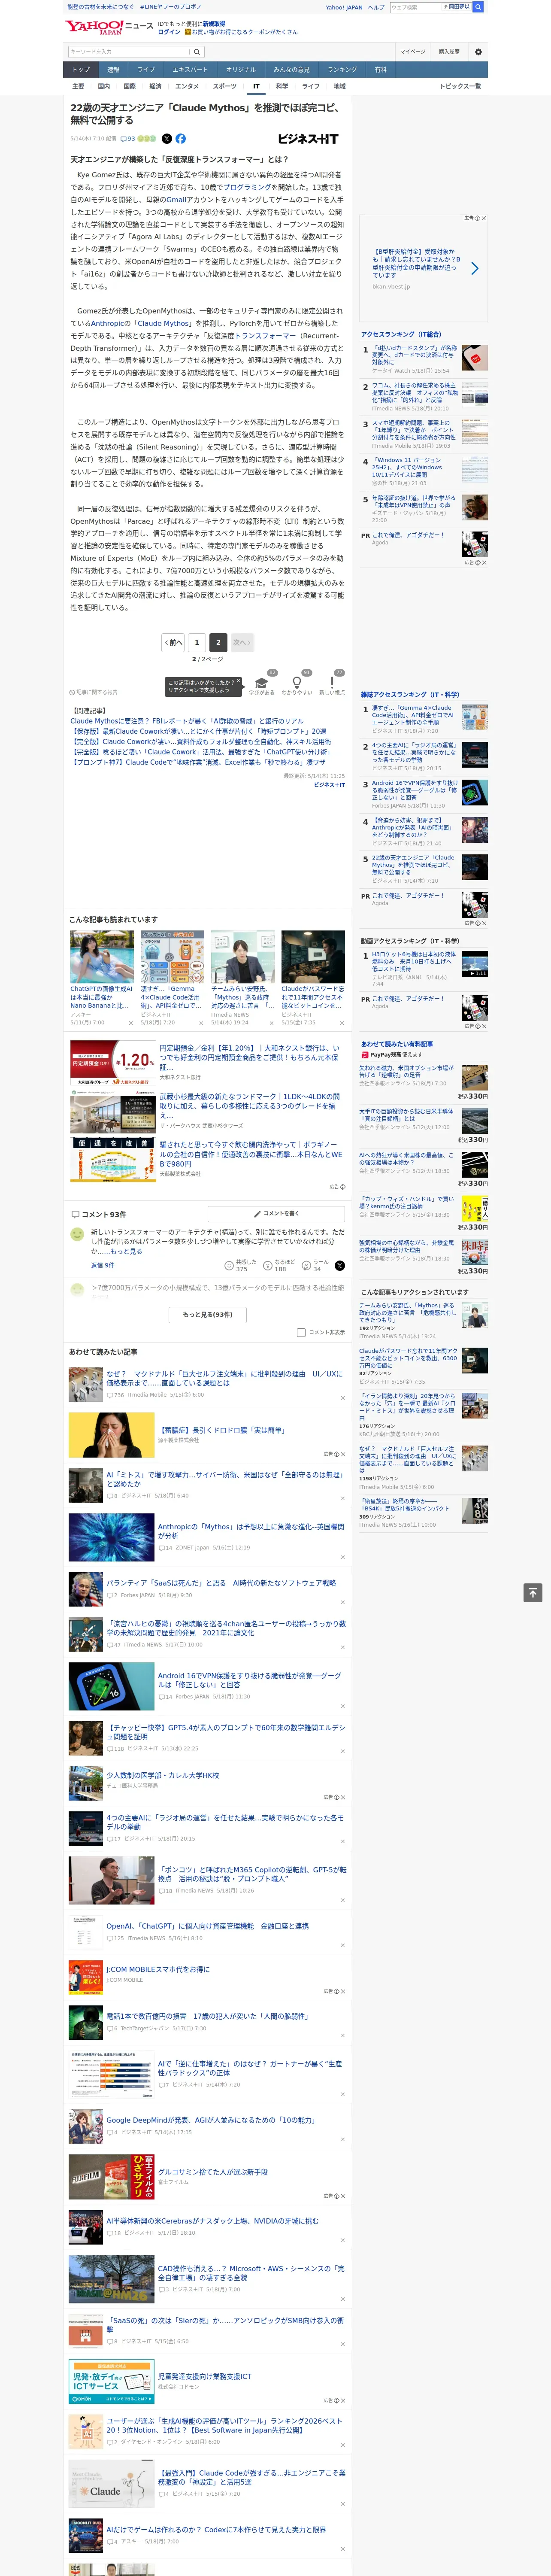Click the blue arrow on the sidebar ad
Image resolution: width=551 pixels, height=2576 pixels.
pos(474,268)
